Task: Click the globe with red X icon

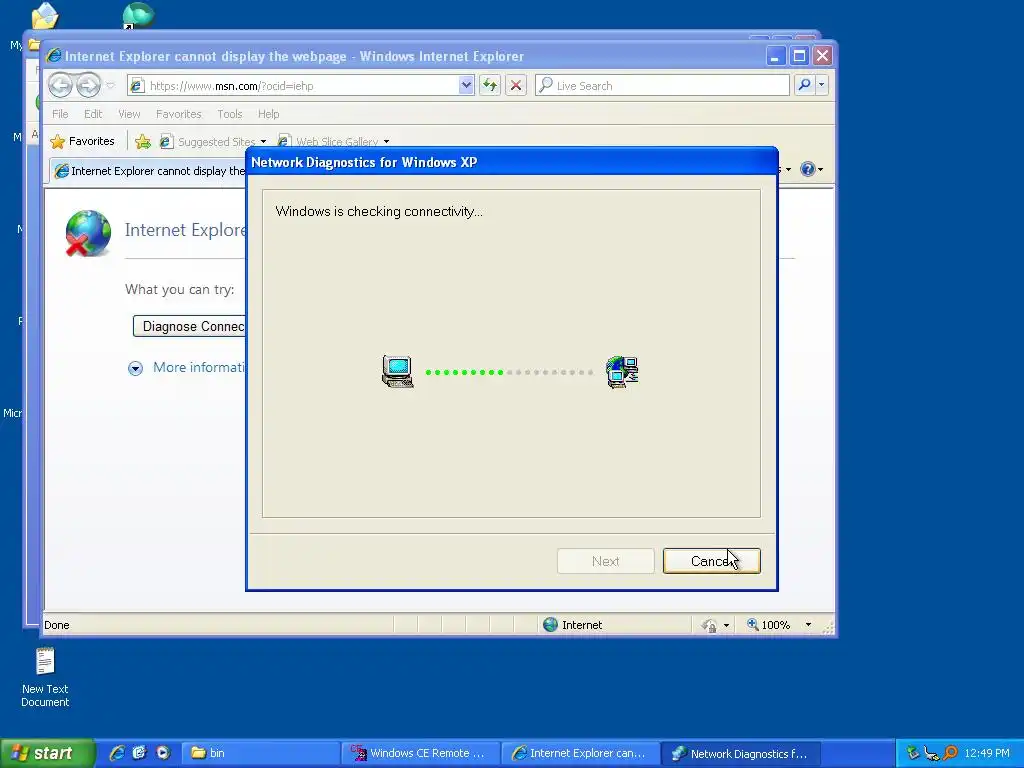Action: click(88, 233)
